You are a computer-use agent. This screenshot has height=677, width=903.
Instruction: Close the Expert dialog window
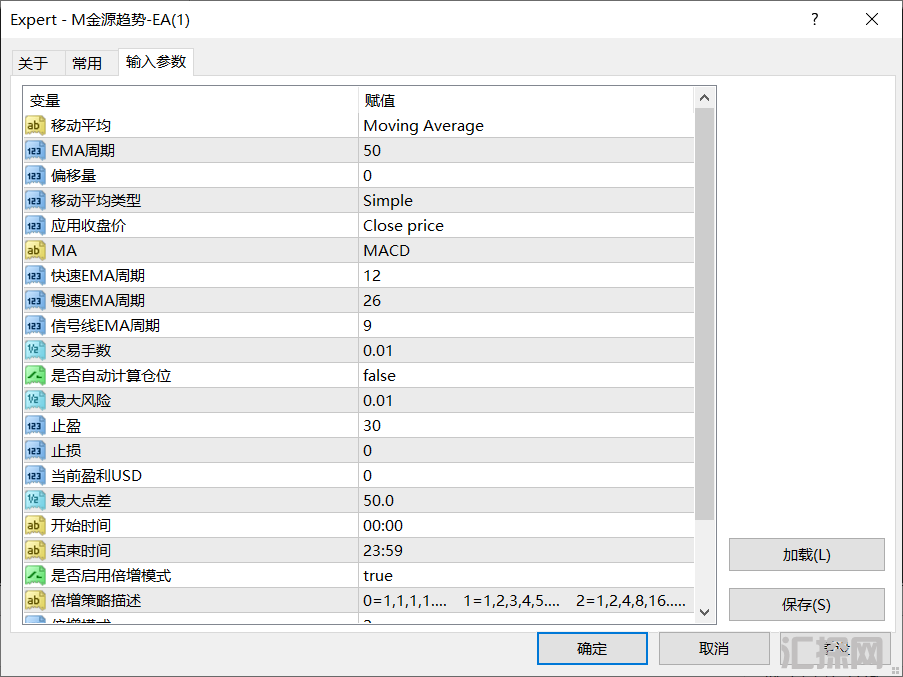872,20
